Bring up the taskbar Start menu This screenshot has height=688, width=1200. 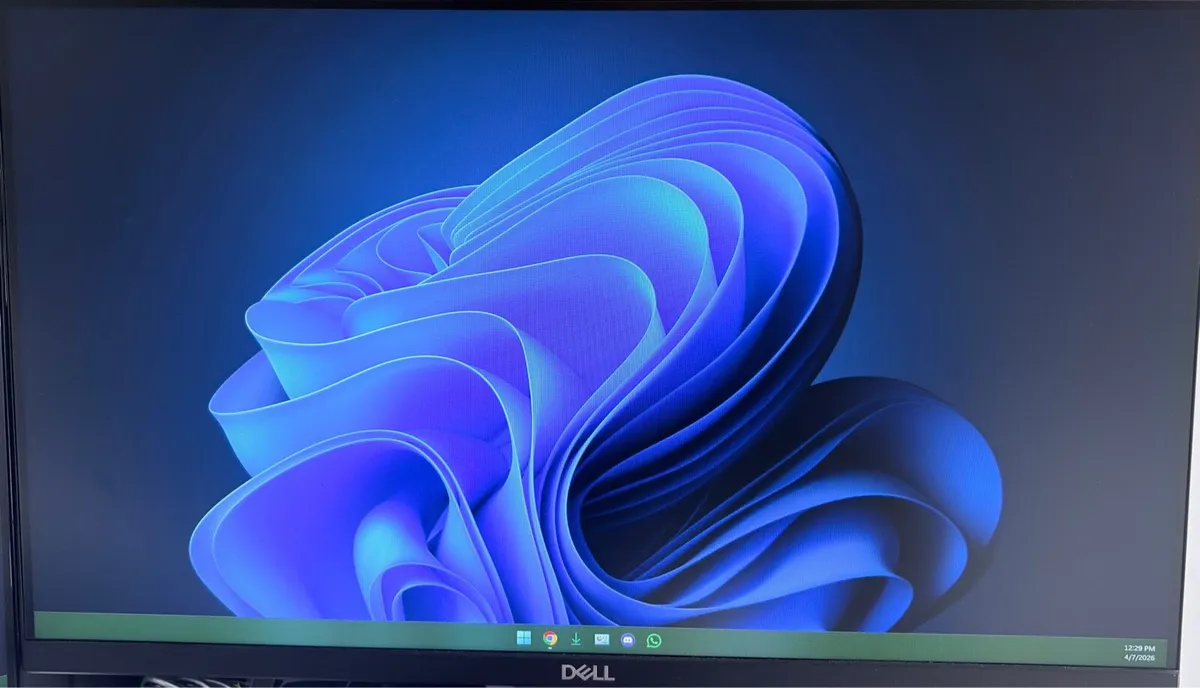point(522,638)
